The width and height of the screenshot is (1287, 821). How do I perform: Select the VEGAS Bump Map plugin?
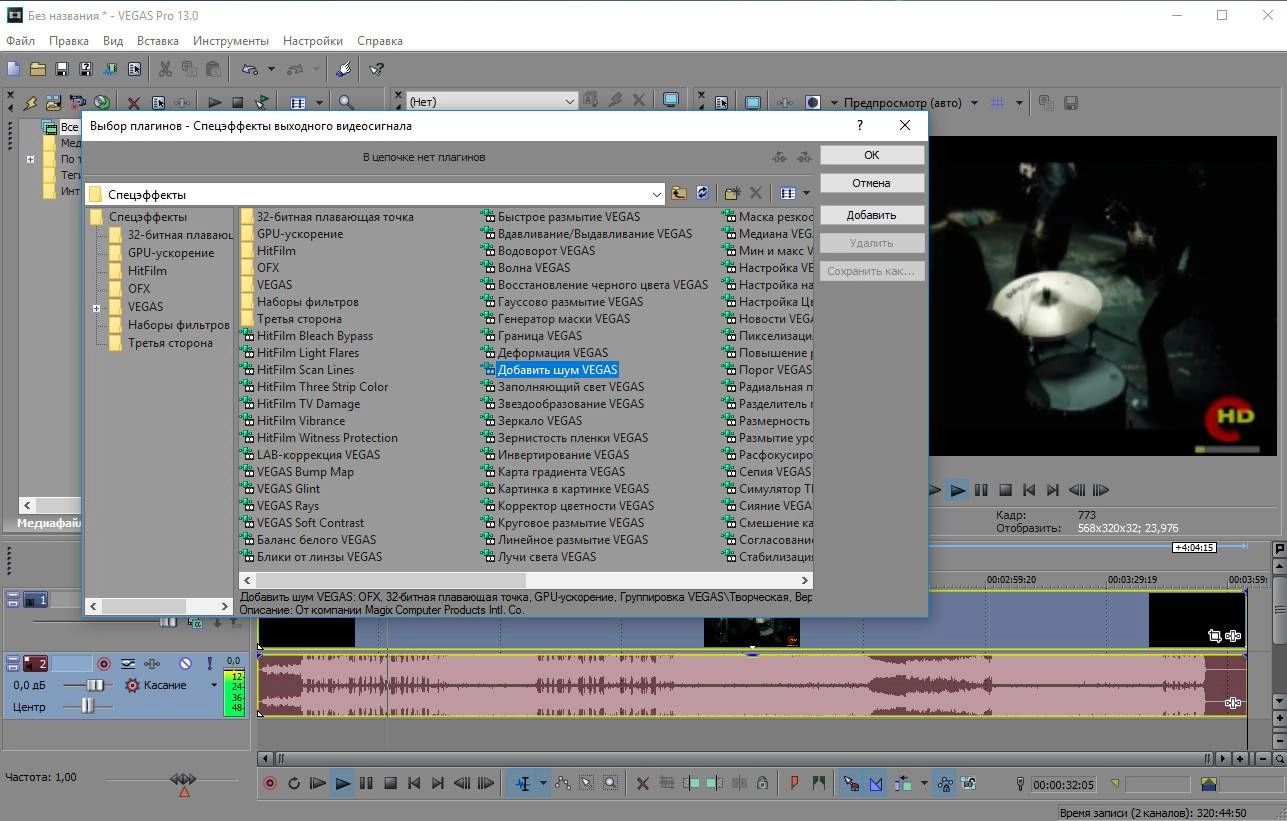coord(305,472)
